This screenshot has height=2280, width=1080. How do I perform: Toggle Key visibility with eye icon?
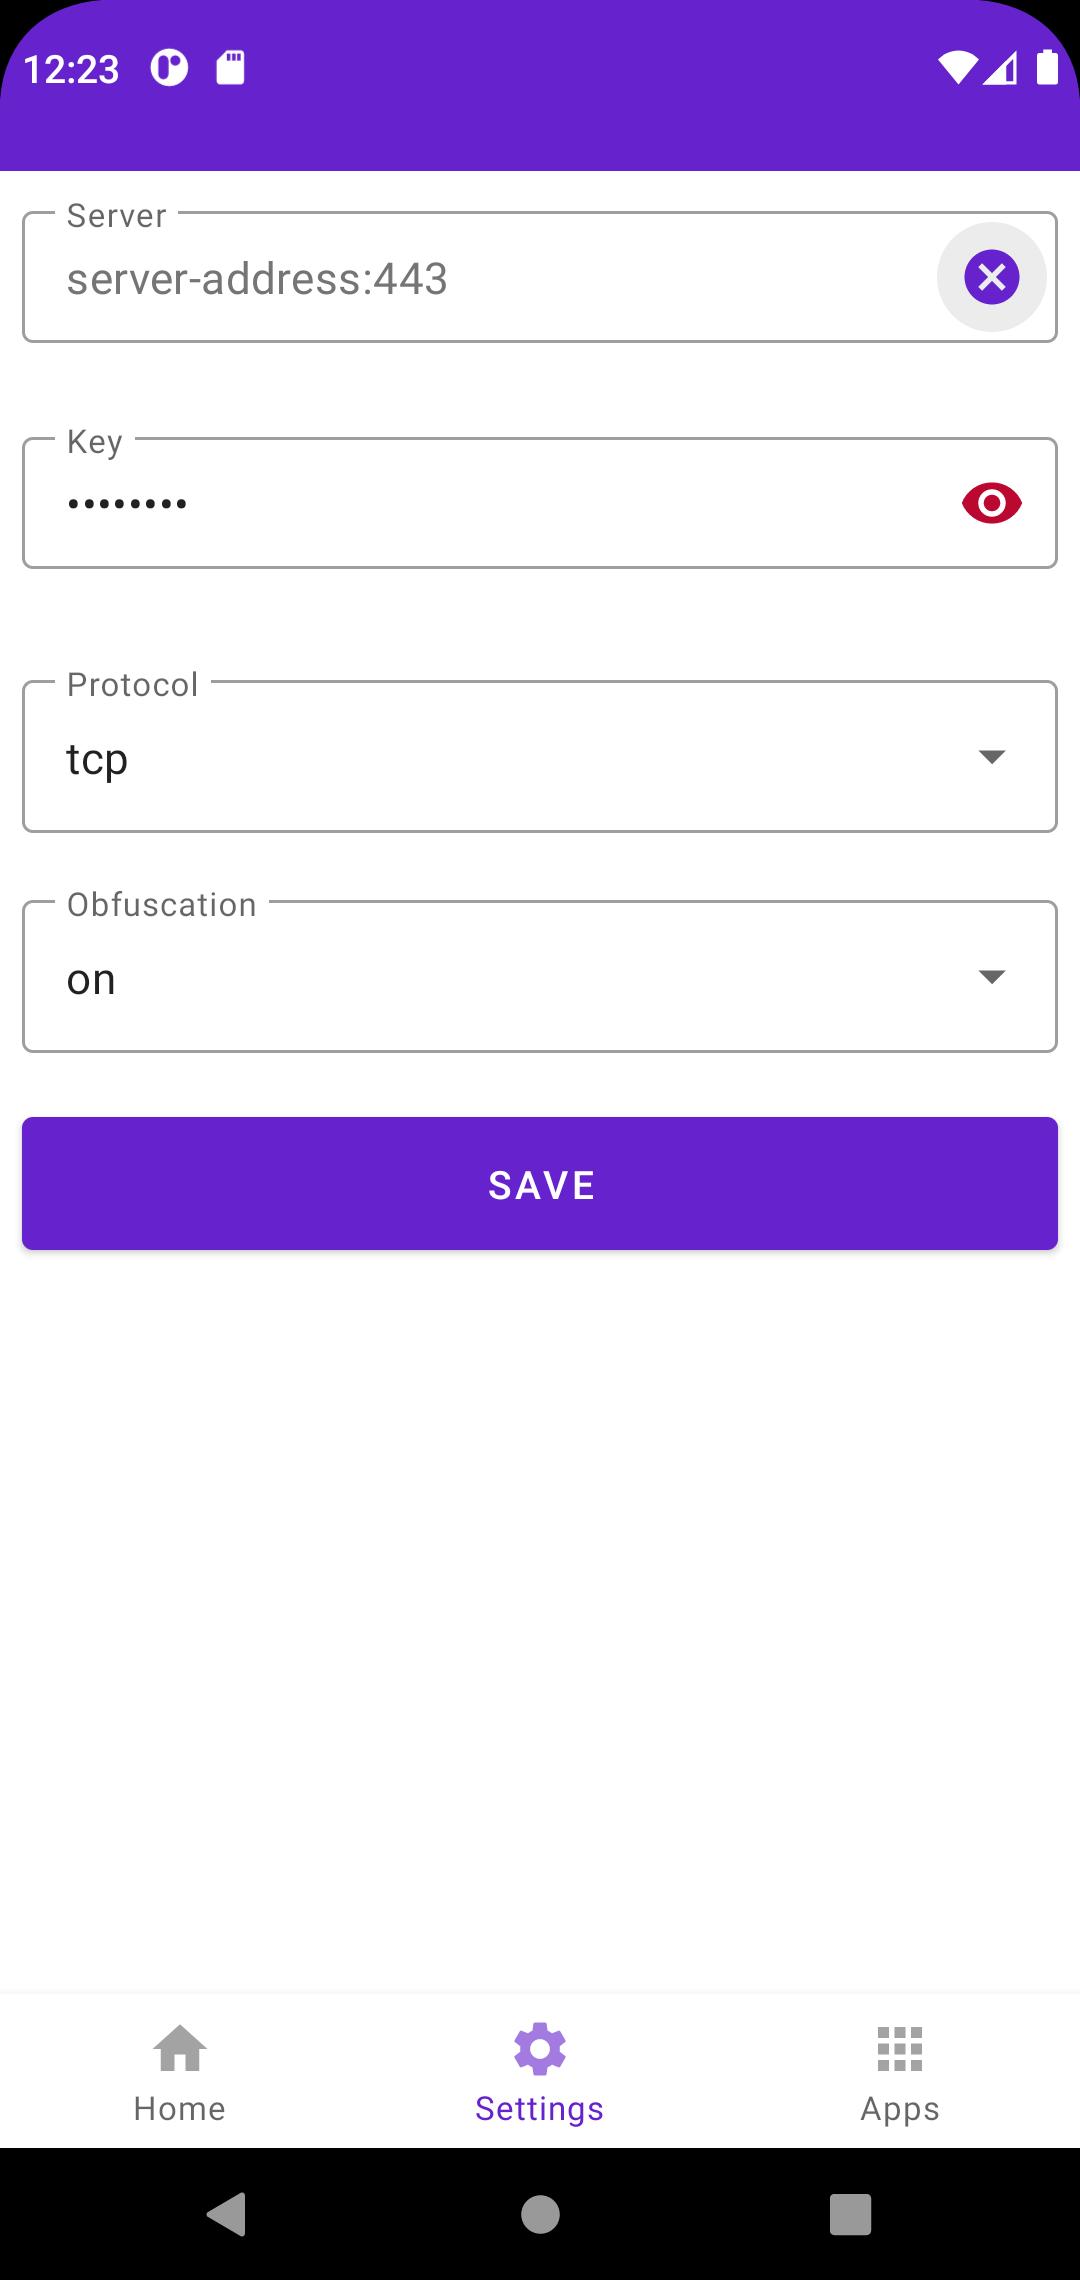(x=991, y=503)
